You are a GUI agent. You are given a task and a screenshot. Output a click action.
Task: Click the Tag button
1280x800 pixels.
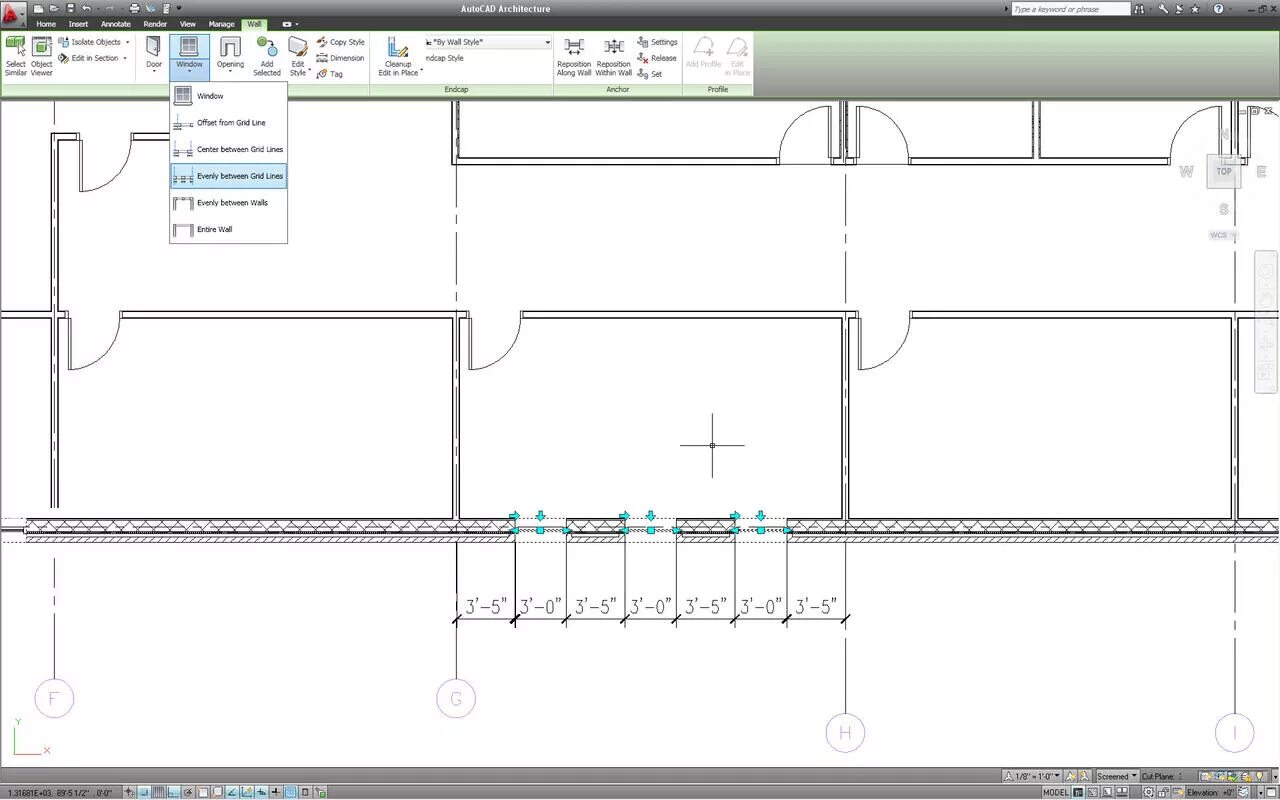[x=330, y=74]
